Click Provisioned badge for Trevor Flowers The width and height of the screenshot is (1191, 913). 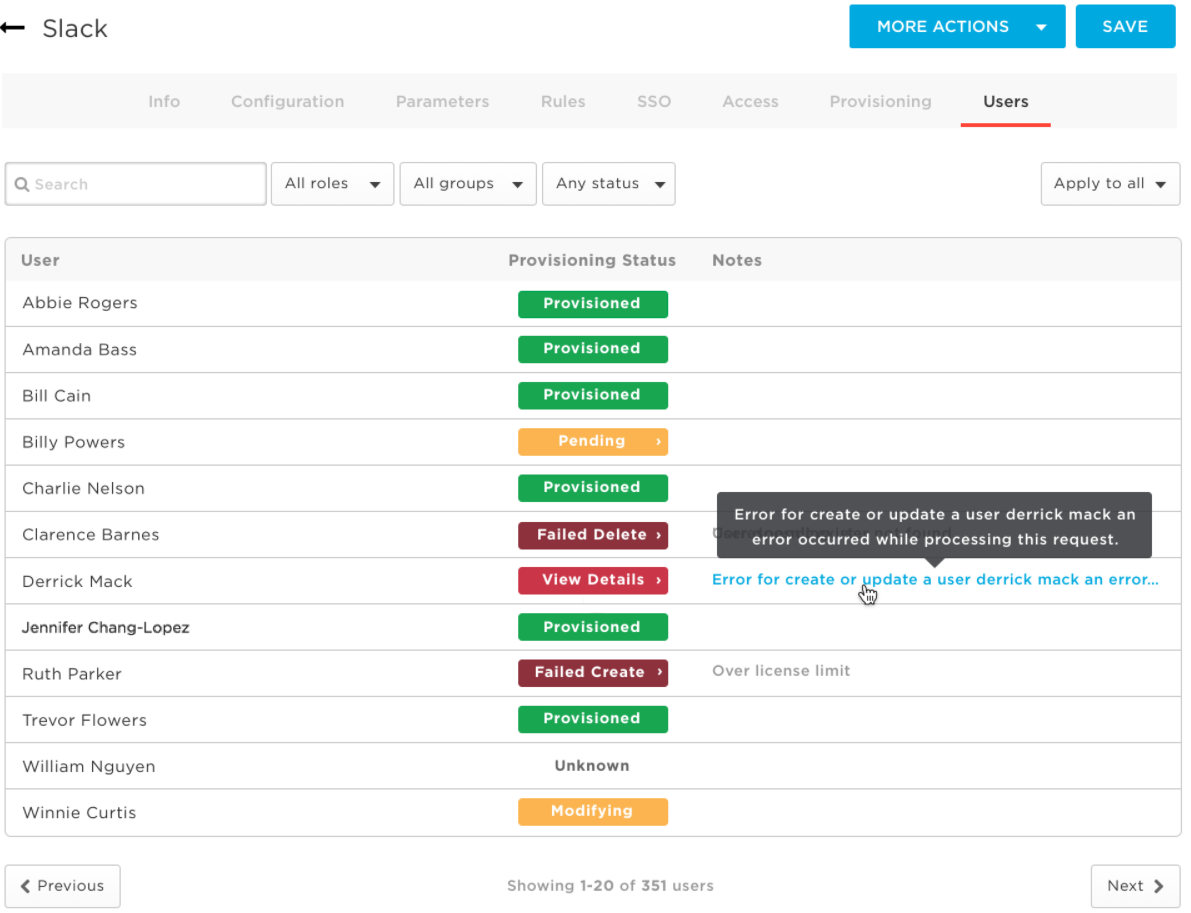(592, 719)
